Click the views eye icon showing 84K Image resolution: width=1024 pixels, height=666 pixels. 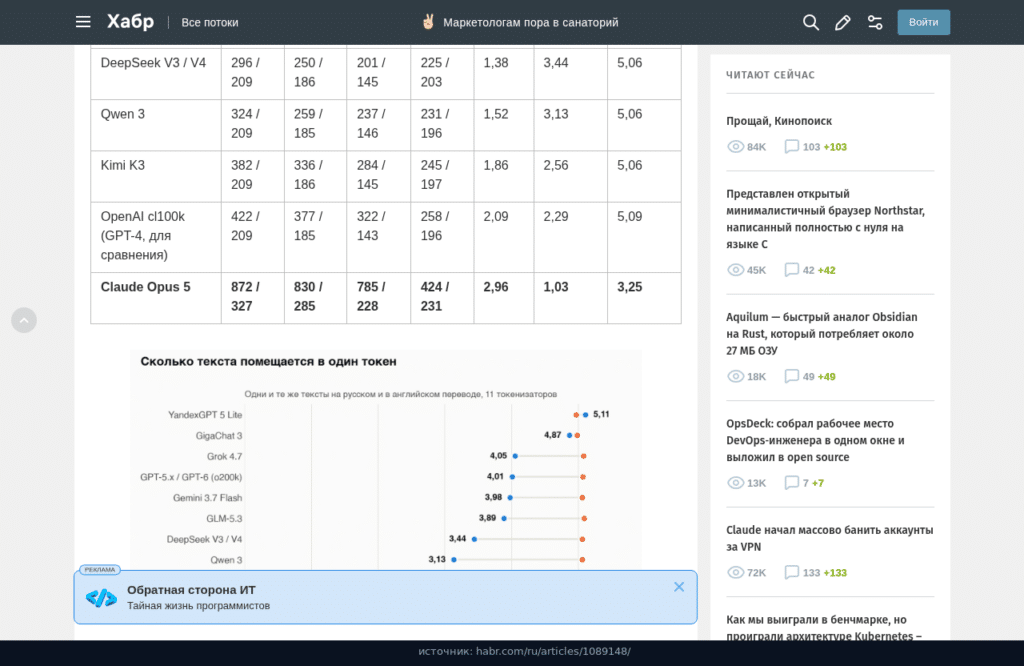735,146
